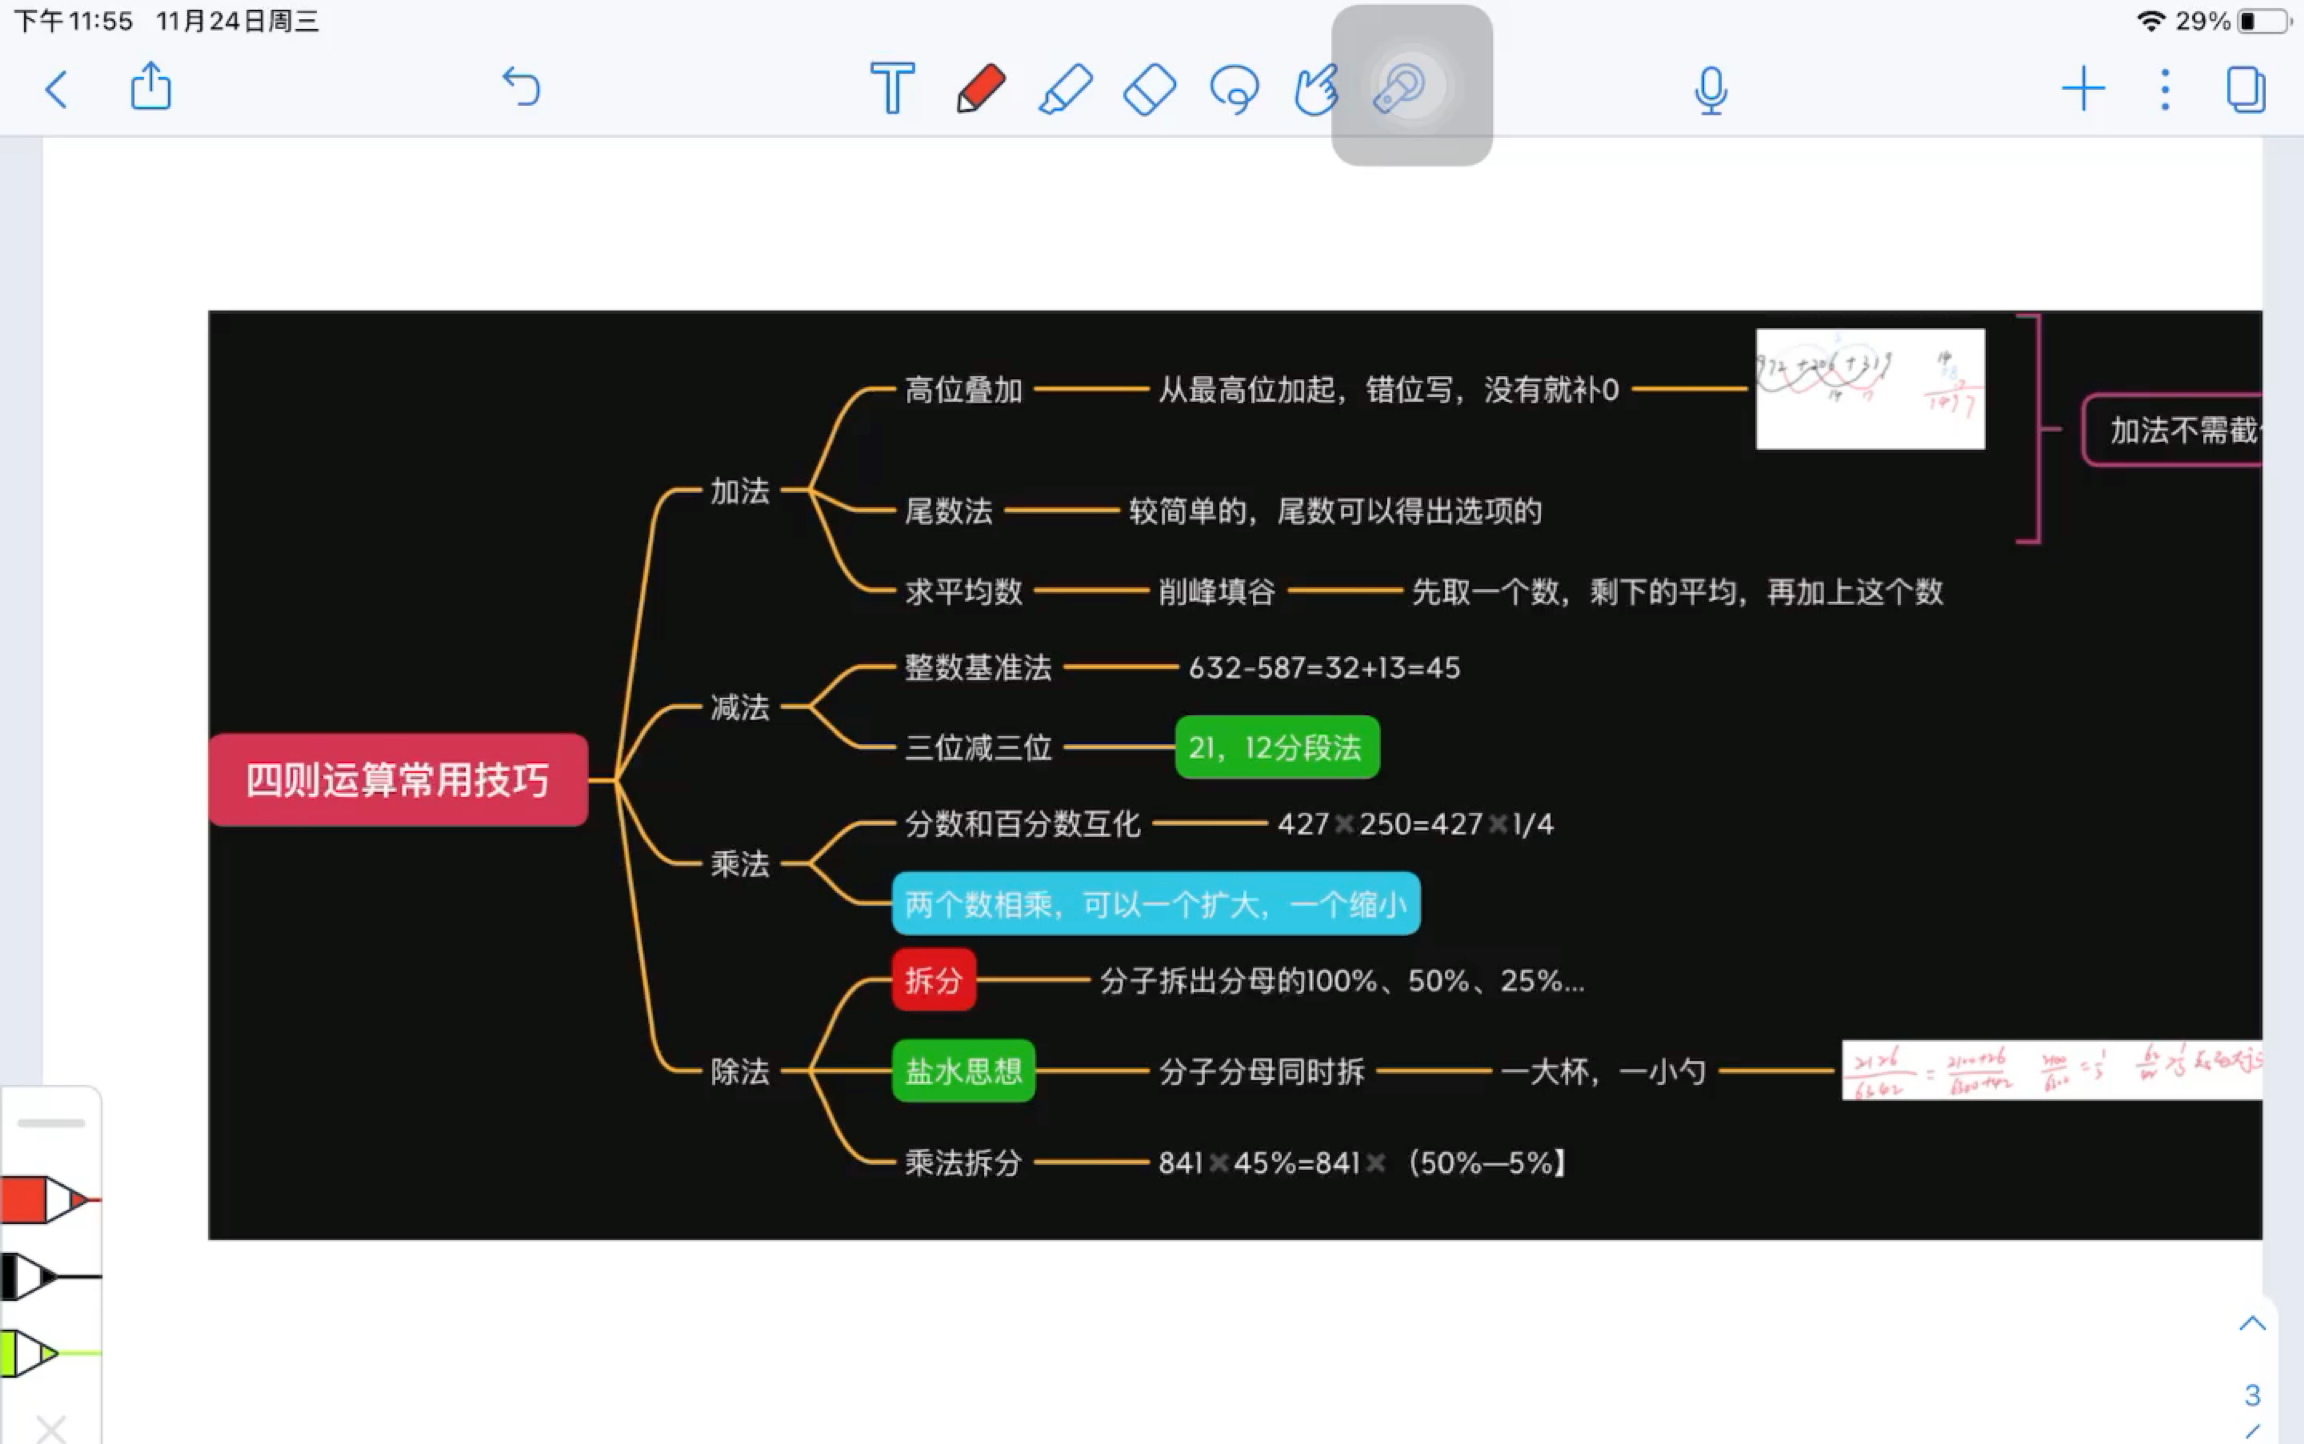Select the Eraser tool
This screenshot has width=2304, height=1444.
coord(1150,89)
